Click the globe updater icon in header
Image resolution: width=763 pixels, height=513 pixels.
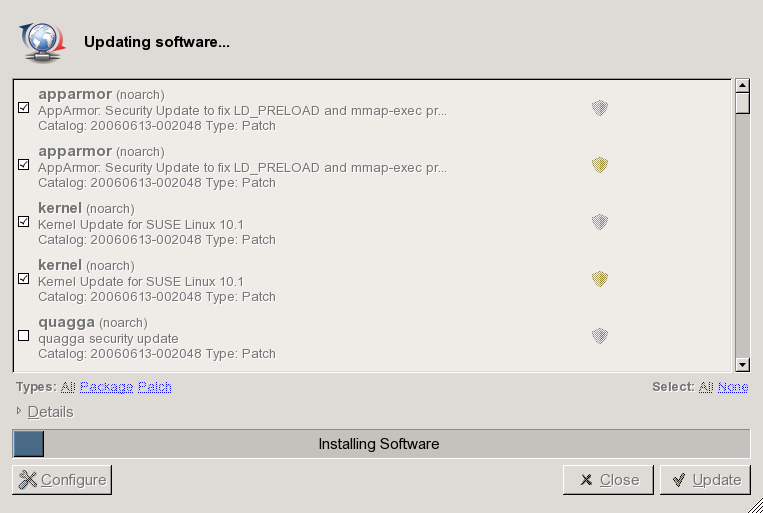click(41, 41)
